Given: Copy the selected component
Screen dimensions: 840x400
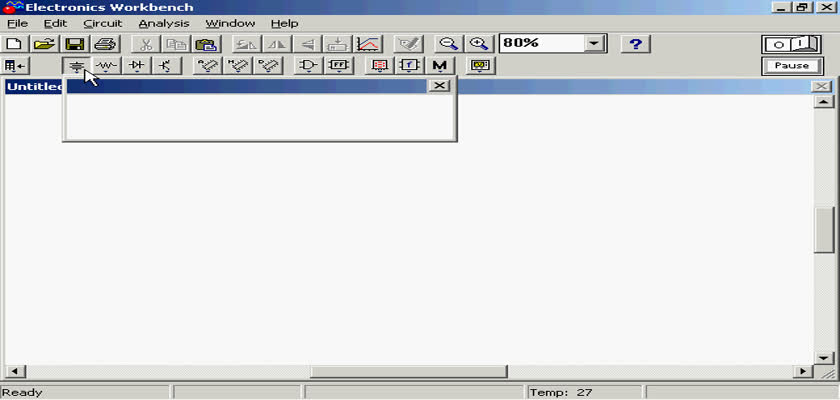Looking at the screenshot, I should click(x=176, y=43).
